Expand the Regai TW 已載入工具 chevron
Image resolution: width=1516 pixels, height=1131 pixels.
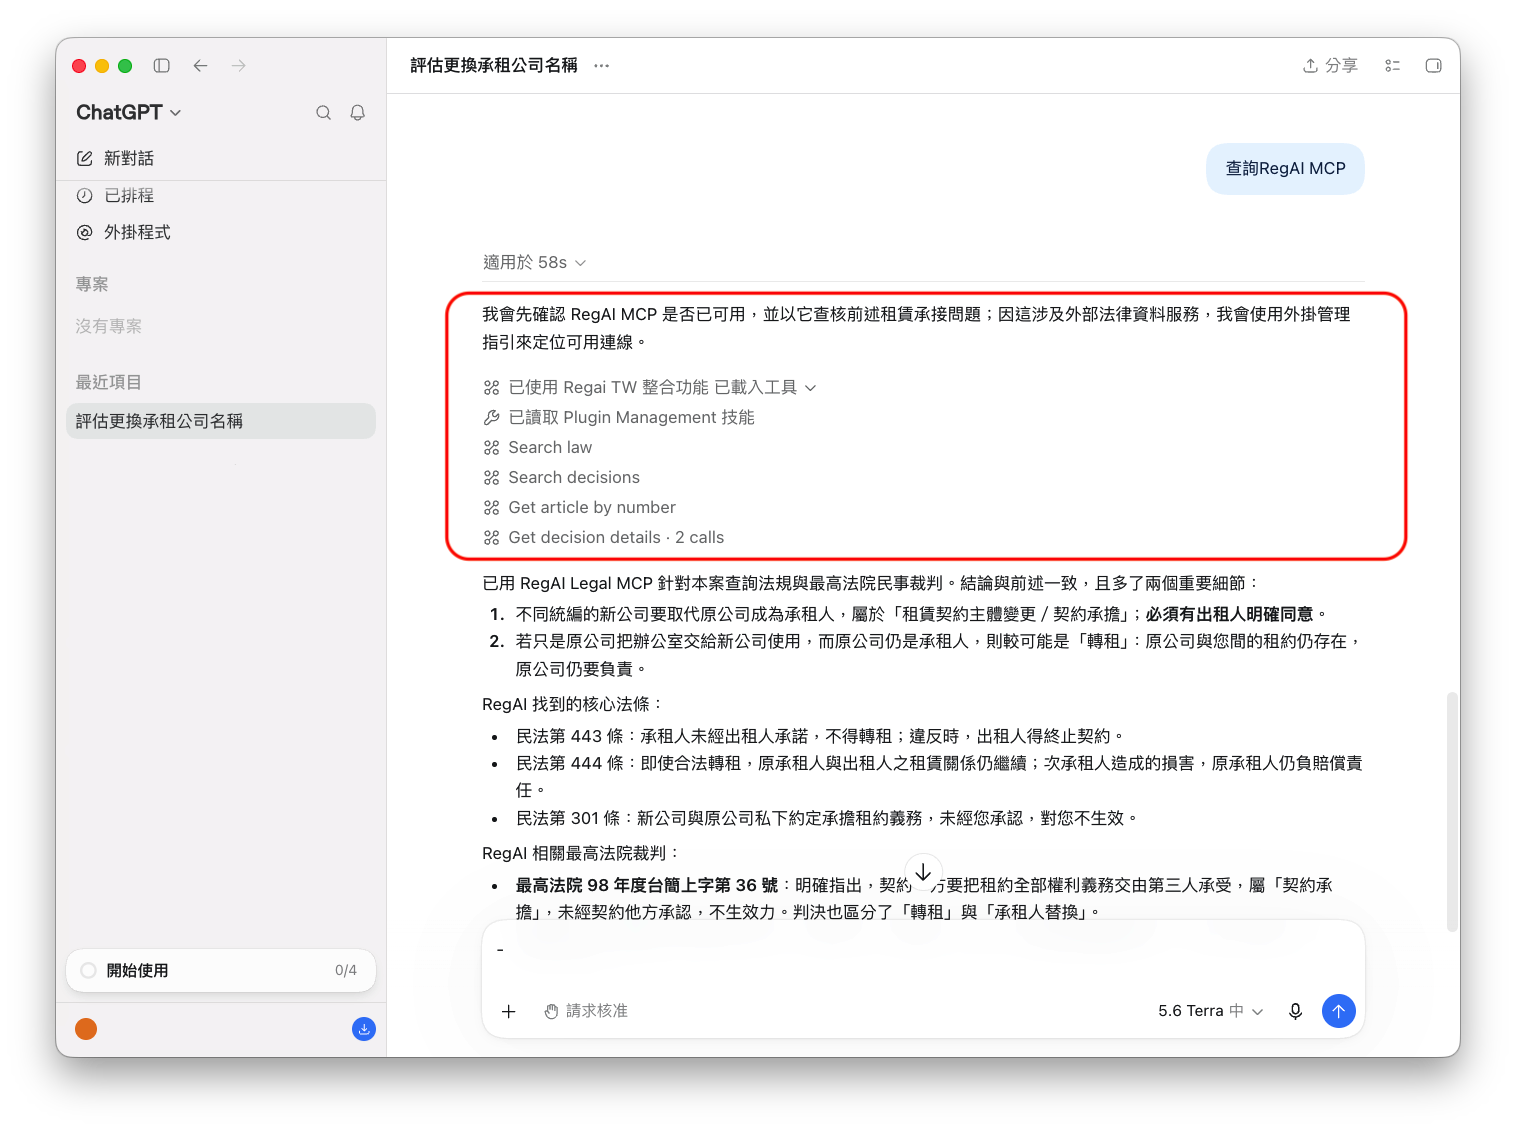811,388
